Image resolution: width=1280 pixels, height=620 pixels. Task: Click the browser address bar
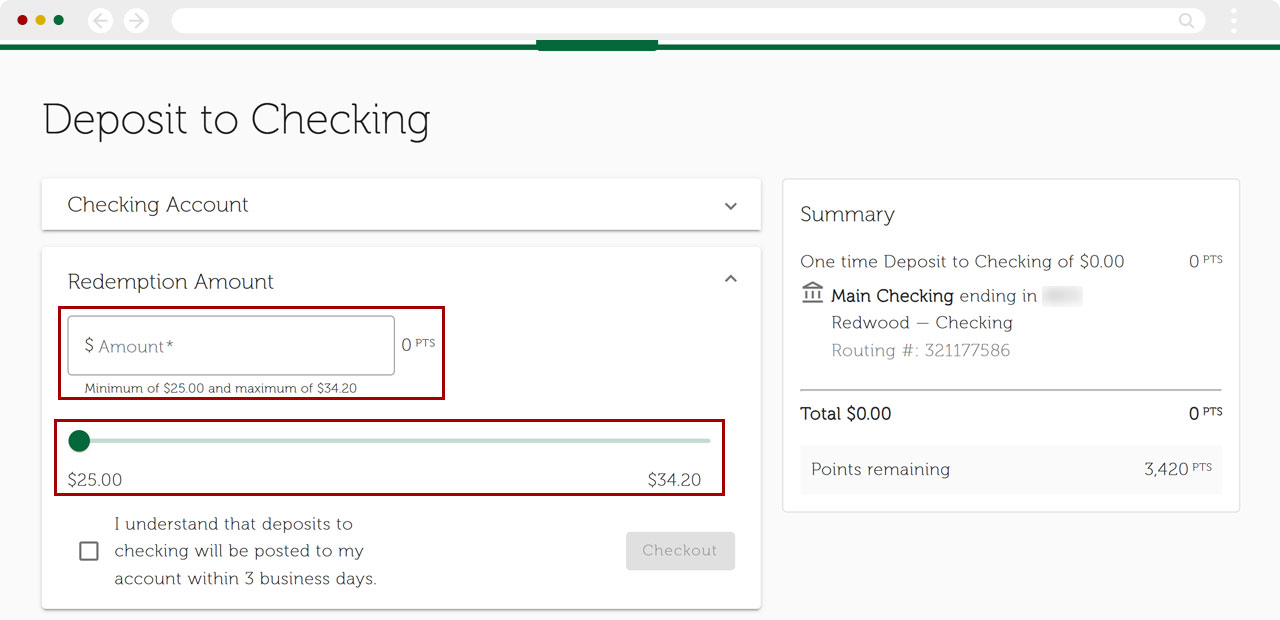pyautogui.click(x=670, y=21)
